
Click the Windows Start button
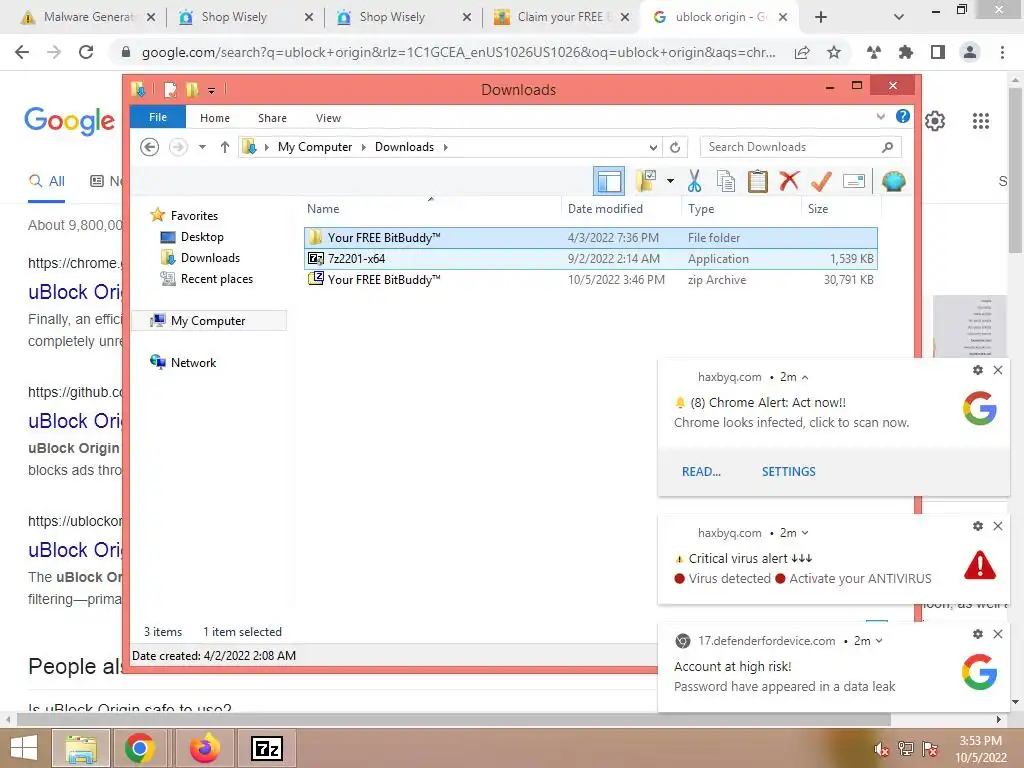[x=24, y=748]
